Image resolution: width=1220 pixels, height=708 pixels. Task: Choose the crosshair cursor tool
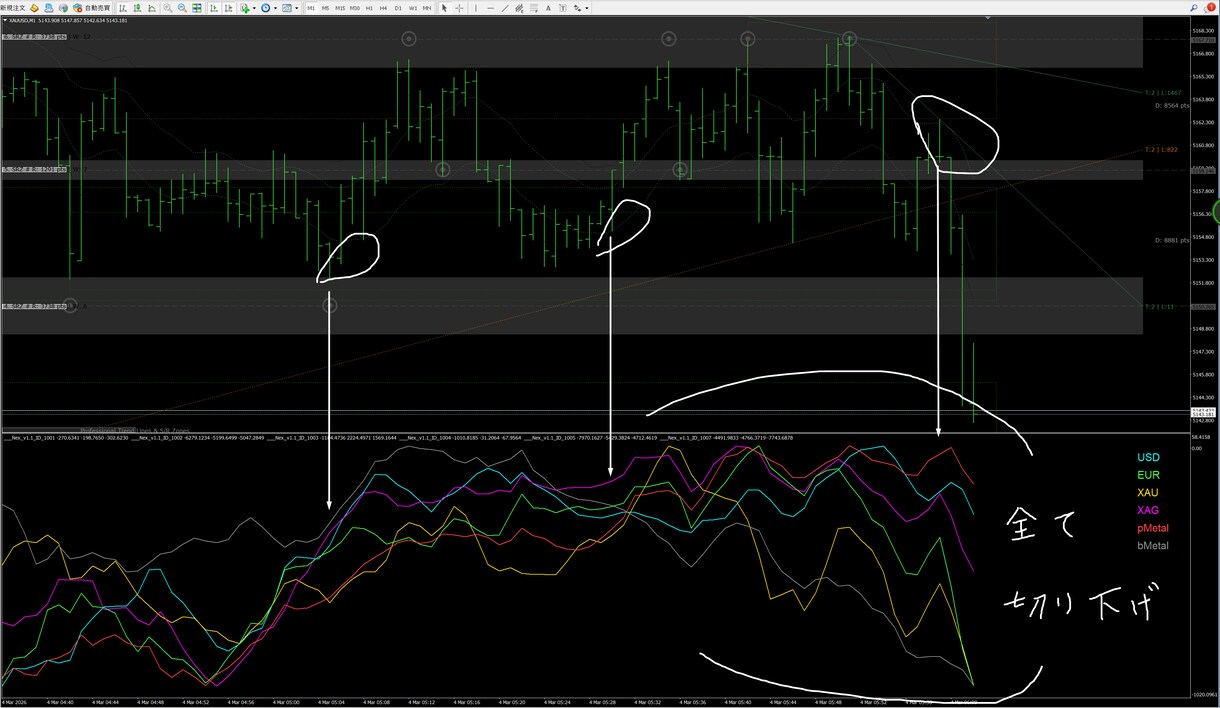pos(459,8)
